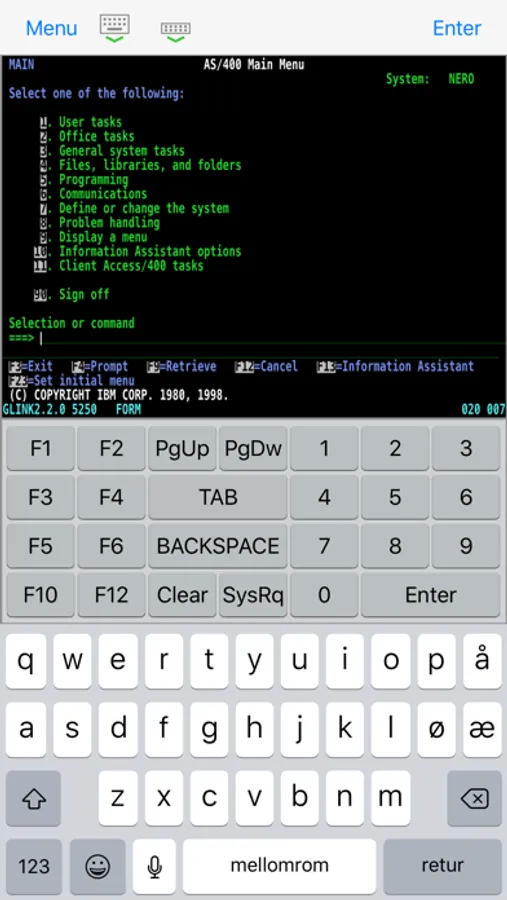The image size is (507, 900).
Task: Switch to the 123 numeric keyboard
Action: [34, 867]
